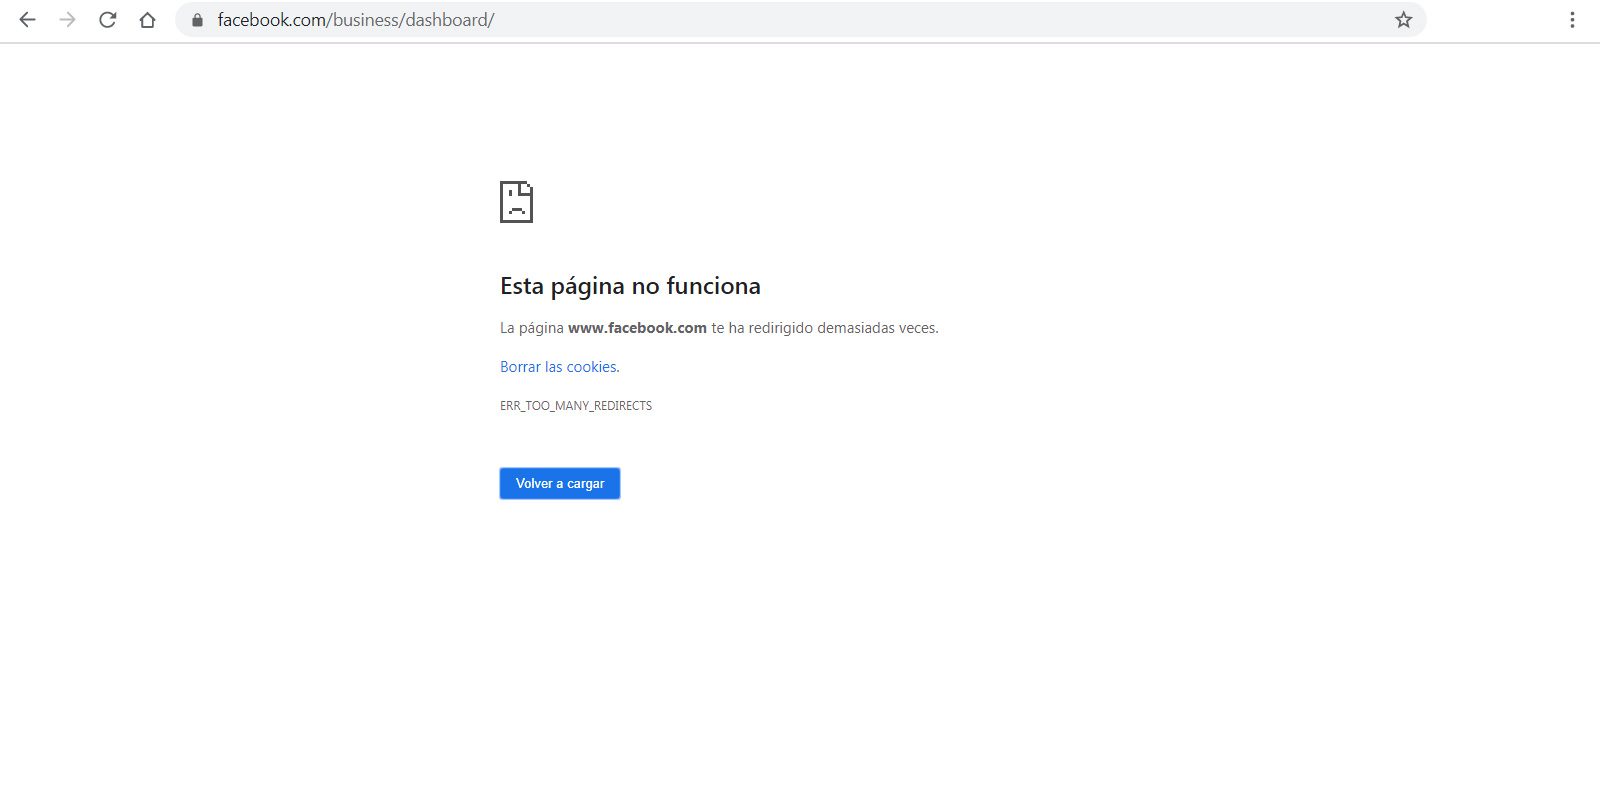
Task: Go forward using the forward arrow
Action: pos(67,20)
